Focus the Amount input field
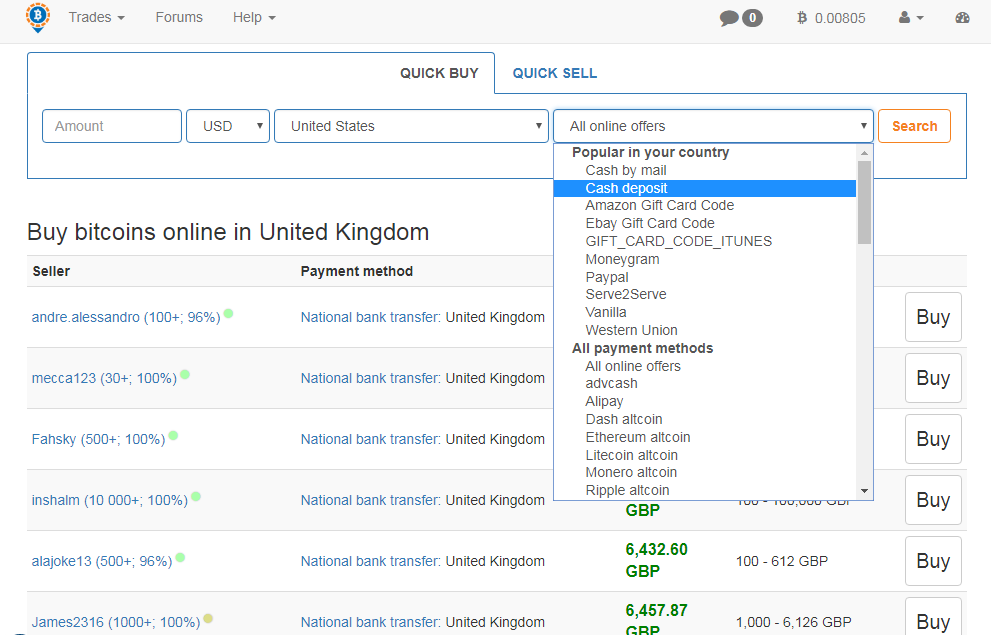This screenshot has height=635, width=991. (112, 126)
